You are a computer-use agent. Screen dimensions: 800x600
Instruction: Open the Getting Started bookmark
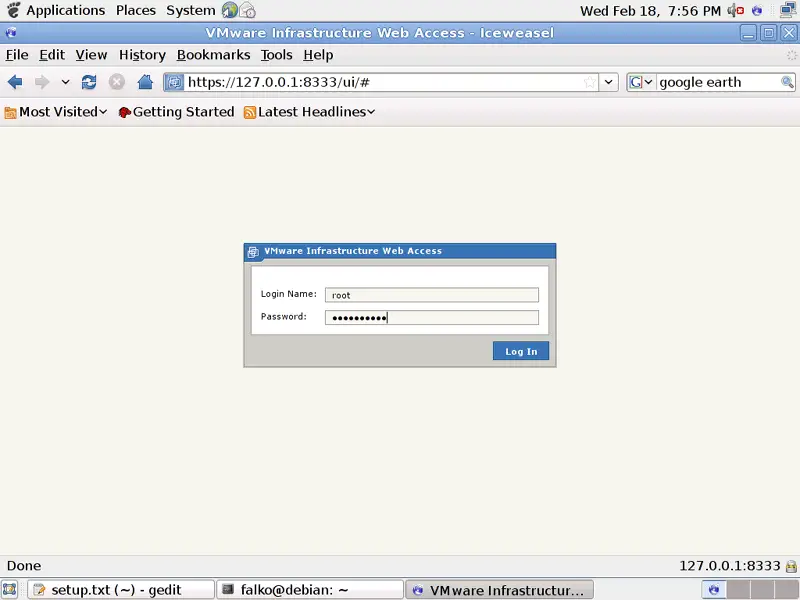176,112
